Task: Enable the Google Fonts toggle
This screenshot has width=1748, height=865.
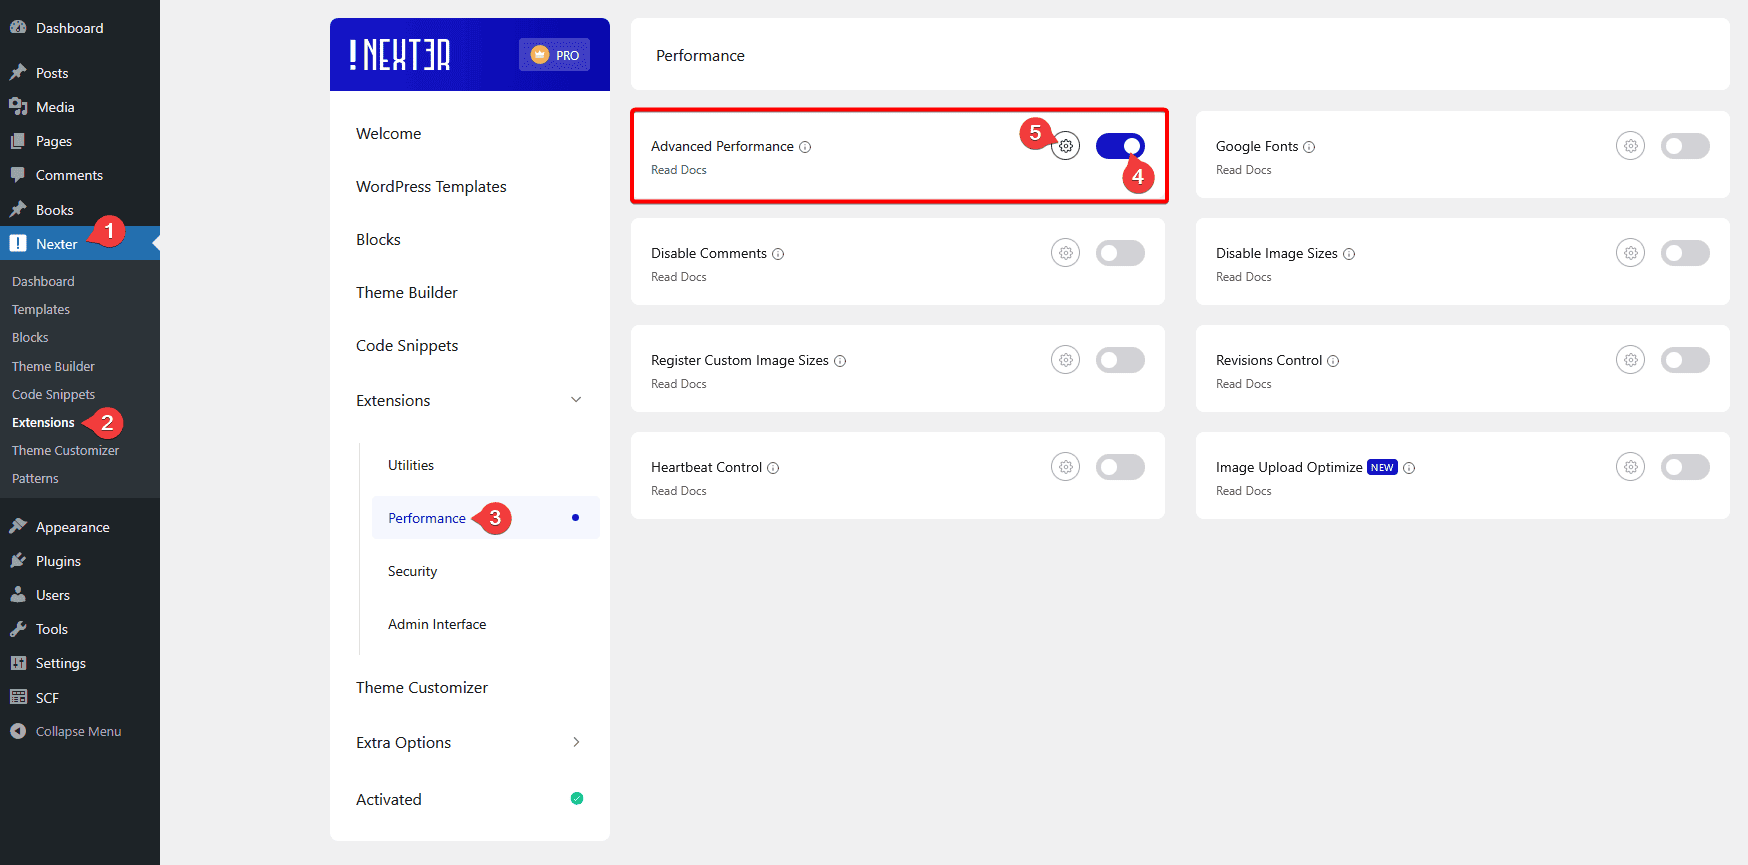Action: click(1685, 146)
